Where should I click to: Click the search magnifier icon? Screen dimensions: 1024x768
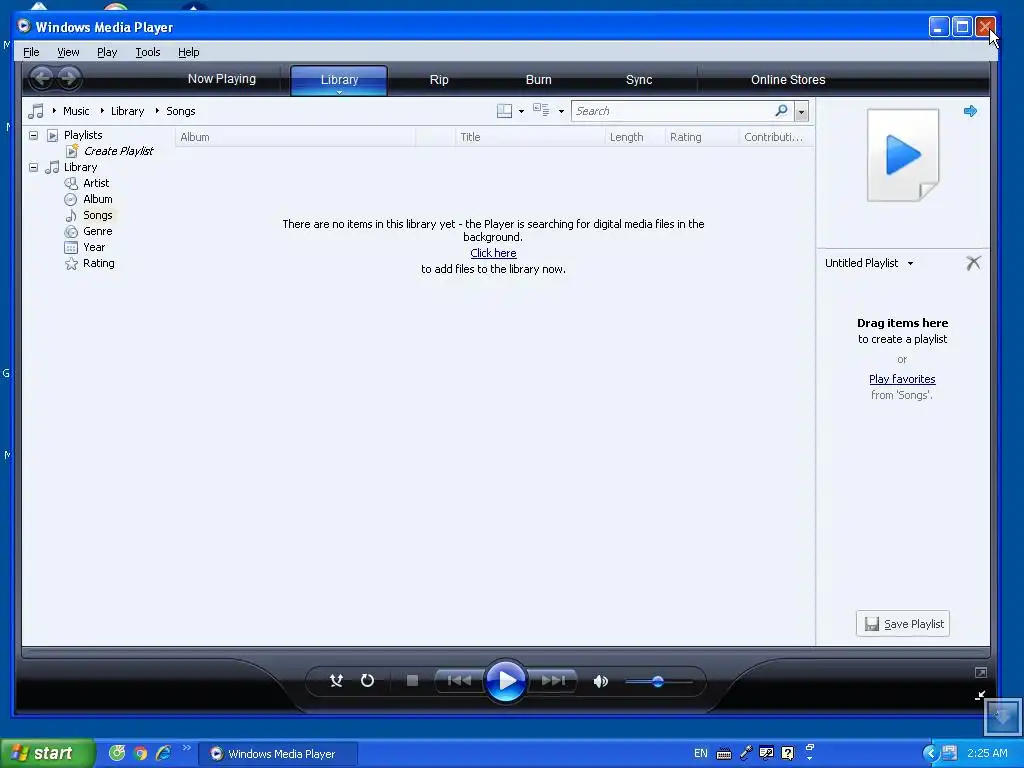point(781,110)
